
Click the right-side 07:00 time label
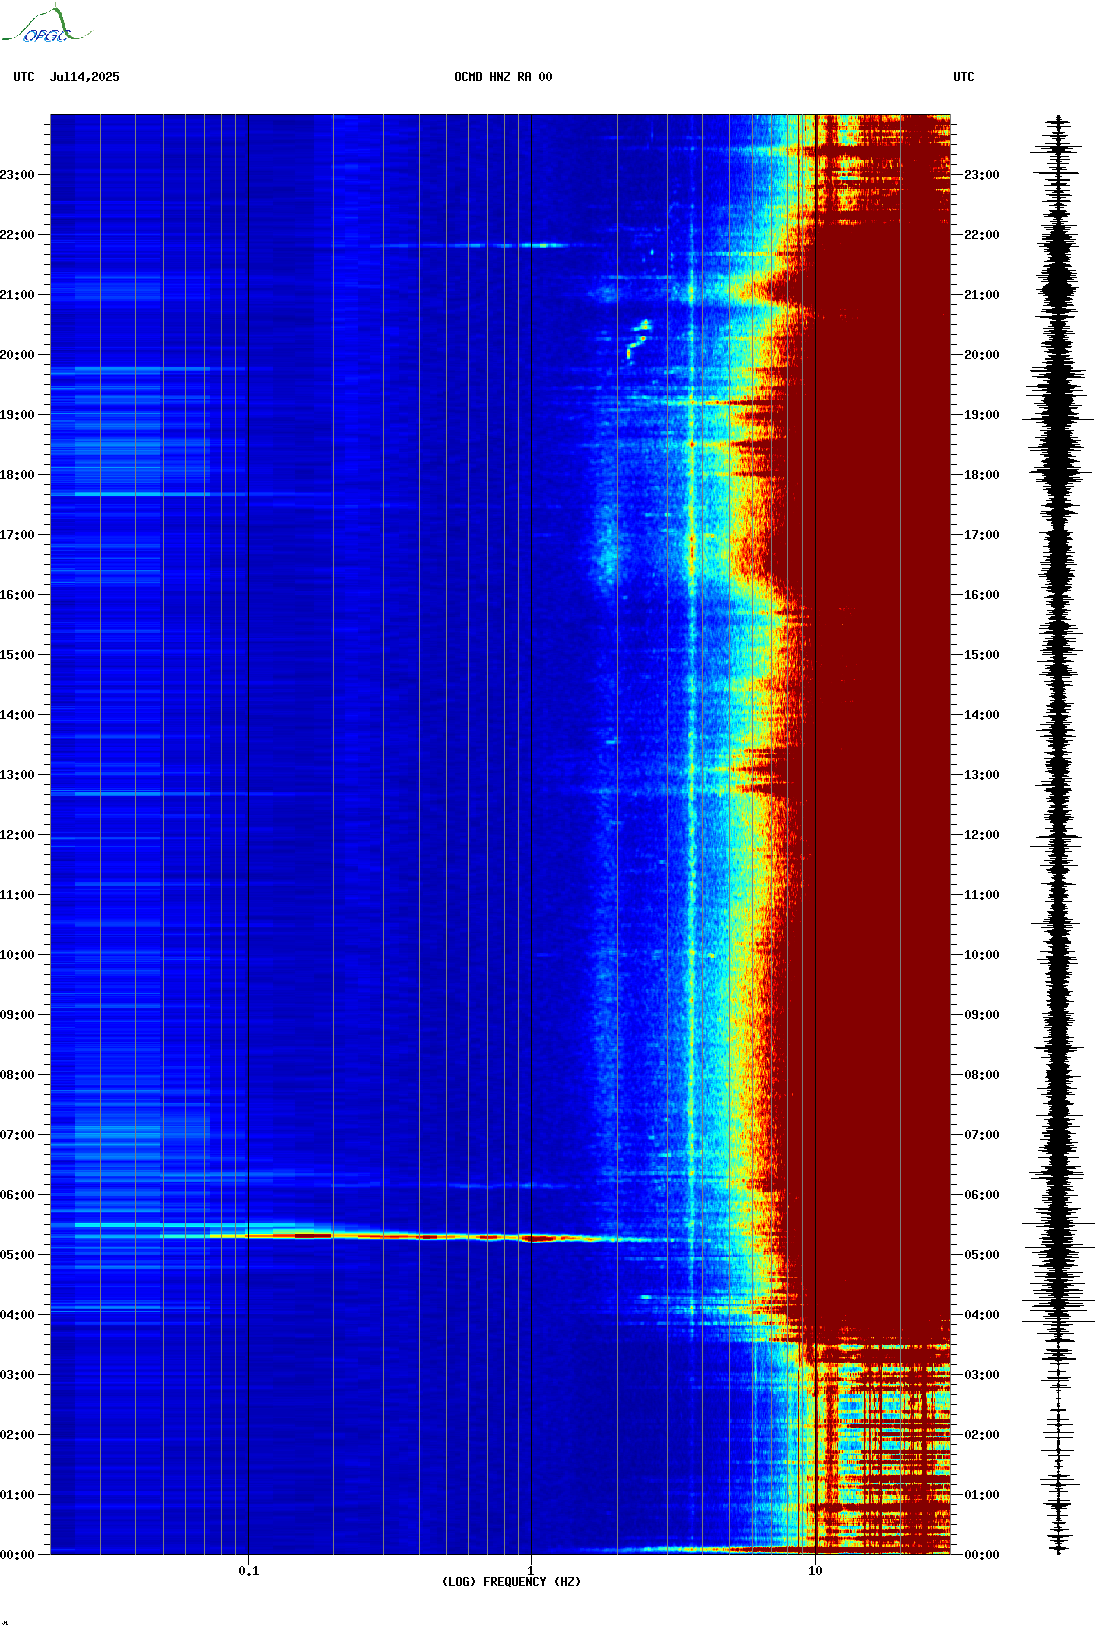click(982, 1135)
